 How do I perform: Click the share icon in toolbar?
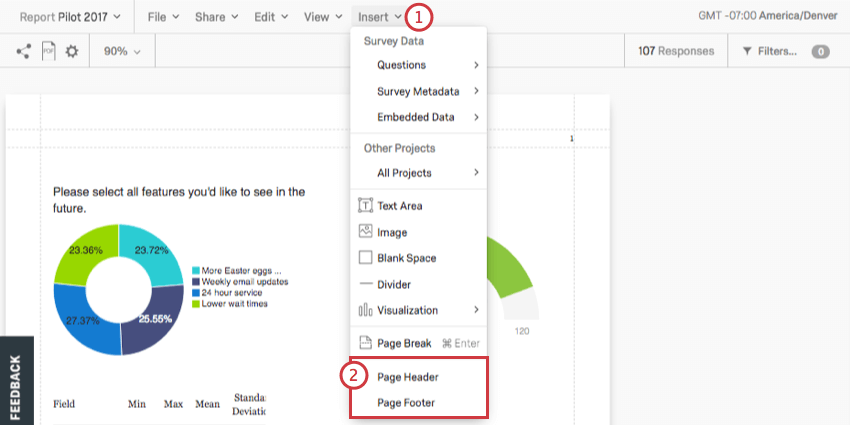pyautogui.click(x=23, y=51)
